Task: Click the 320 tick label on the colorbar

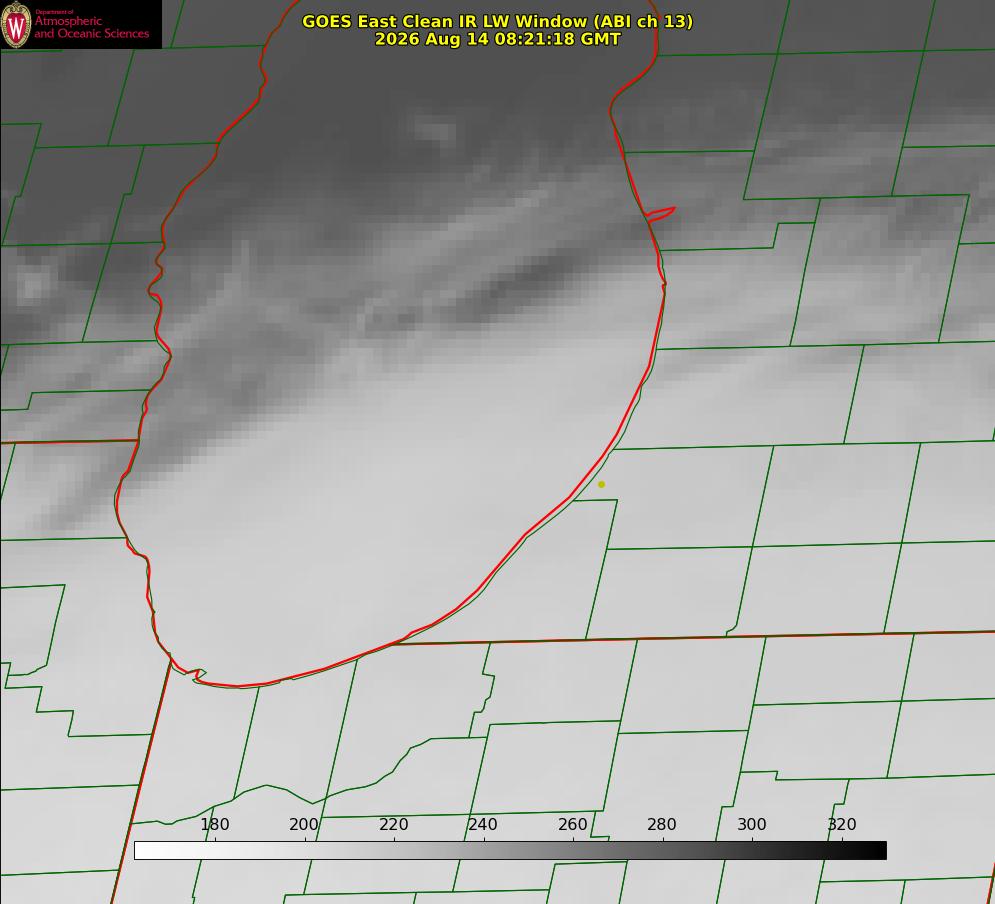Action: coord(842,824)
